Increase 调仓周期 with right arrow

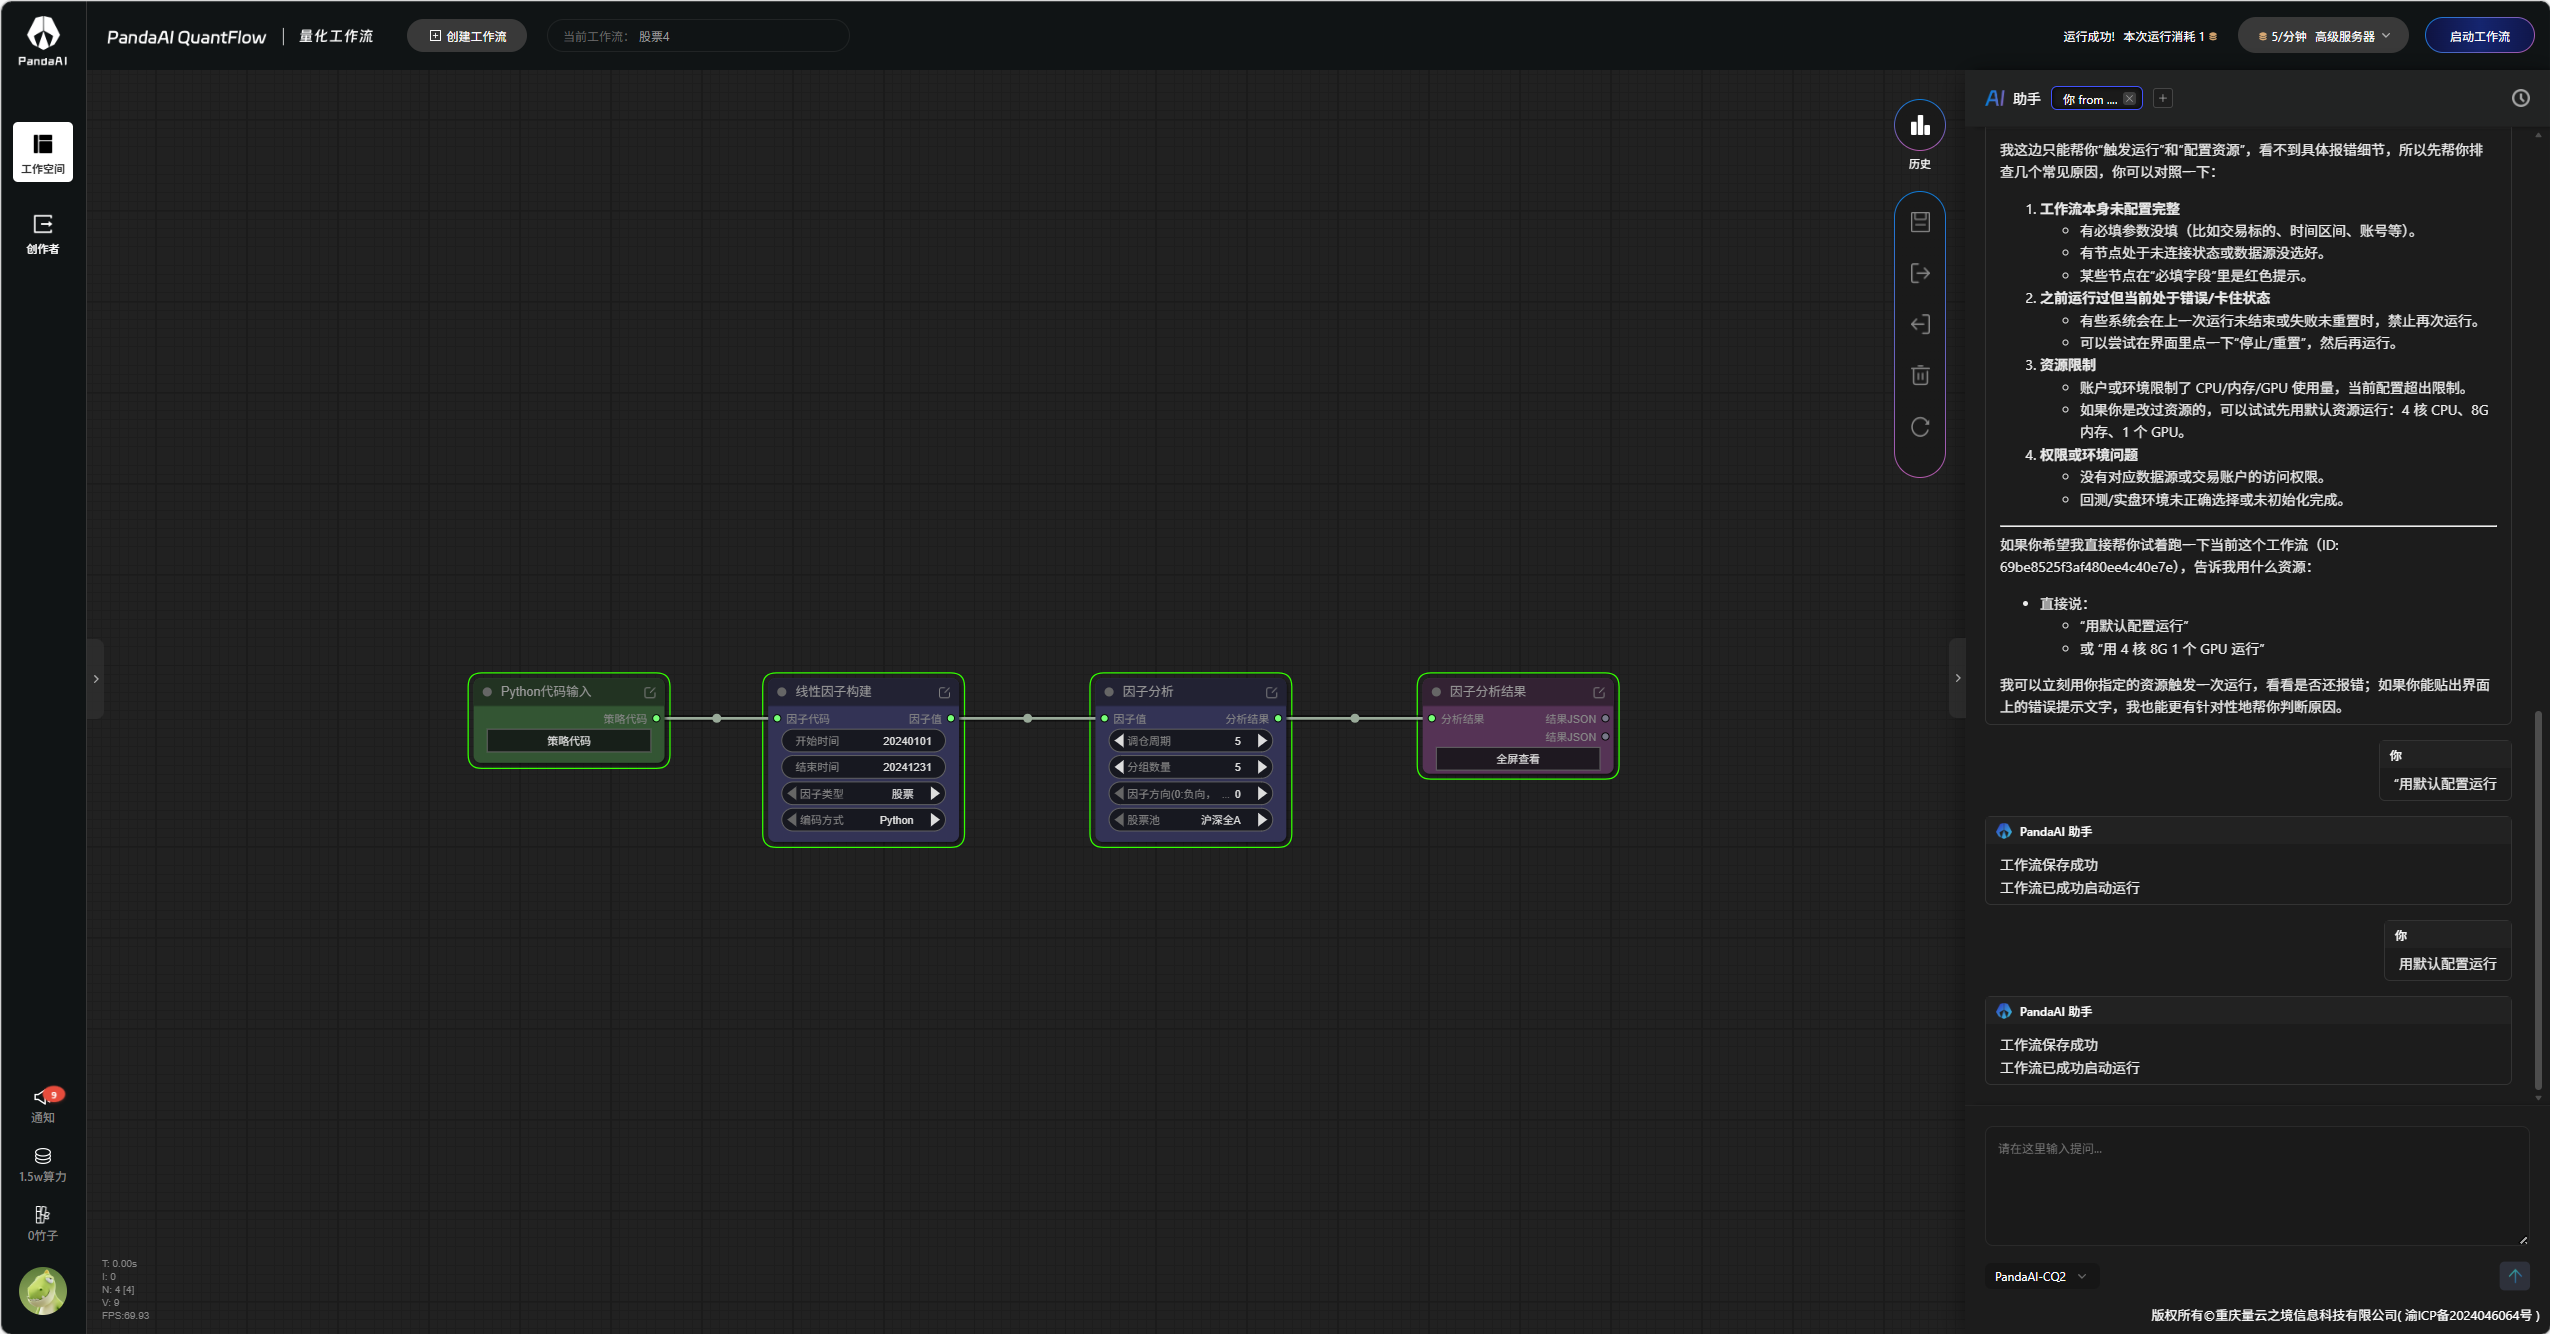click(1262, 741)
